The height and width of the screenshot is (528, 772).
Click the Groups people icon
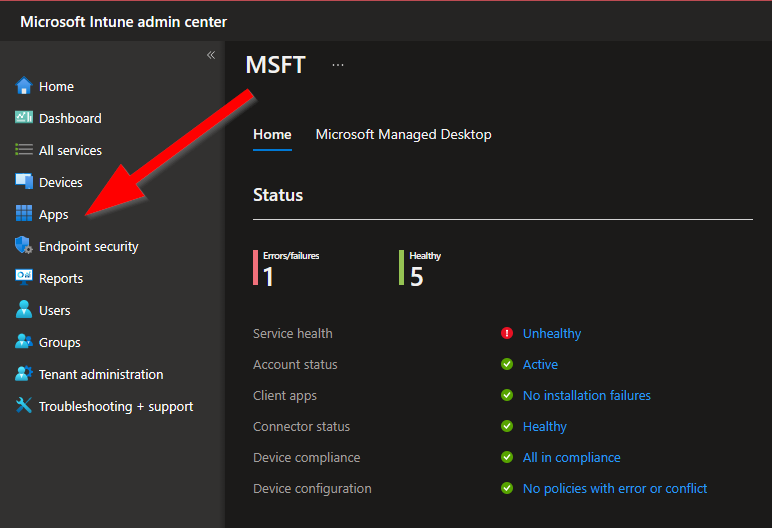(x=24, y=341)
